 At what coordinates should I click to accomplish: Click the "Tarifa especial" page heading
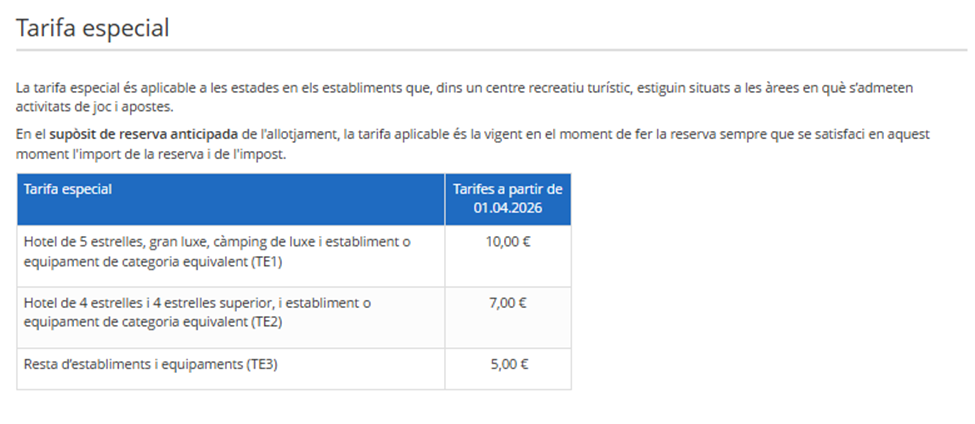coord(93,28)
